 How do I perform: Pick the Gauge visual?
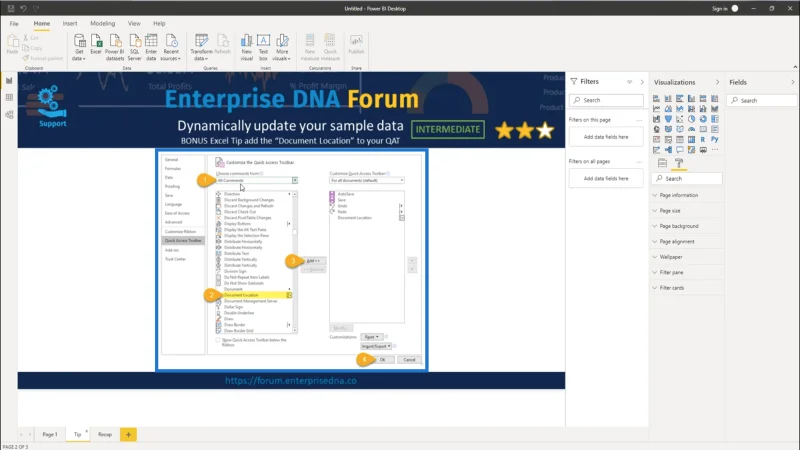(x=691, y=129)
